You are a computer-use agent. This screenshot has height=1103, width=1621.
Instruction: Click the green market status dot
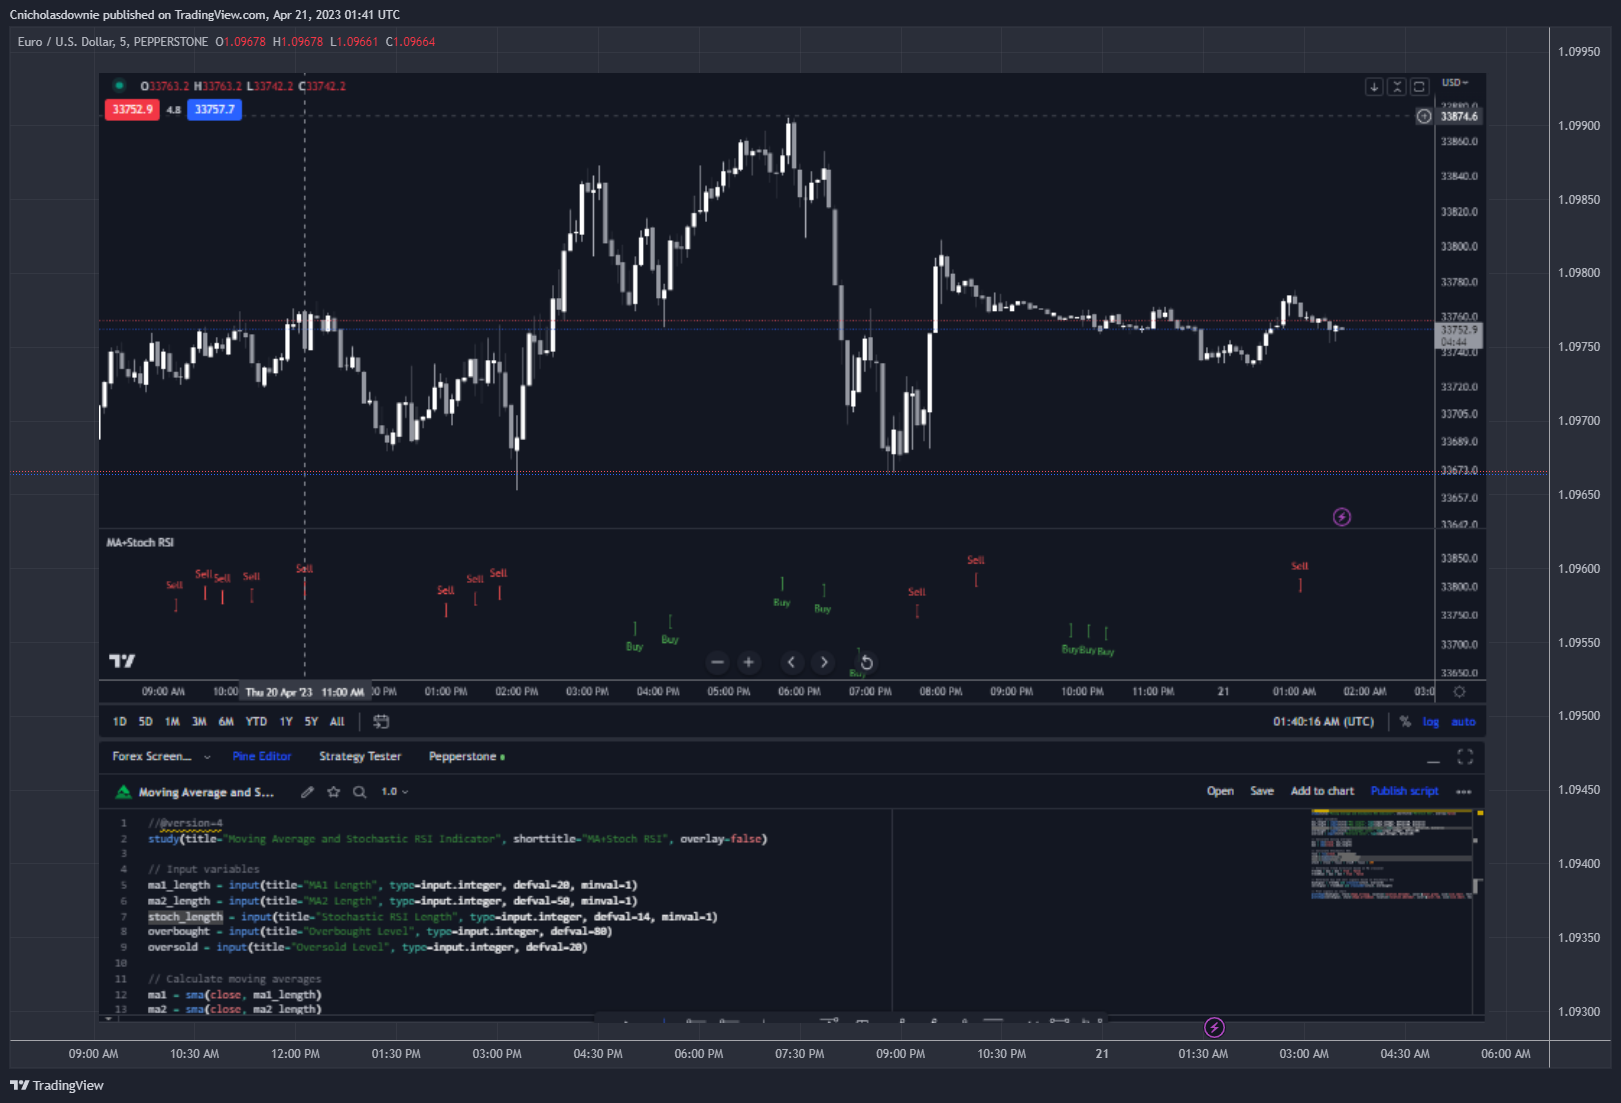[x=119, y=86]
